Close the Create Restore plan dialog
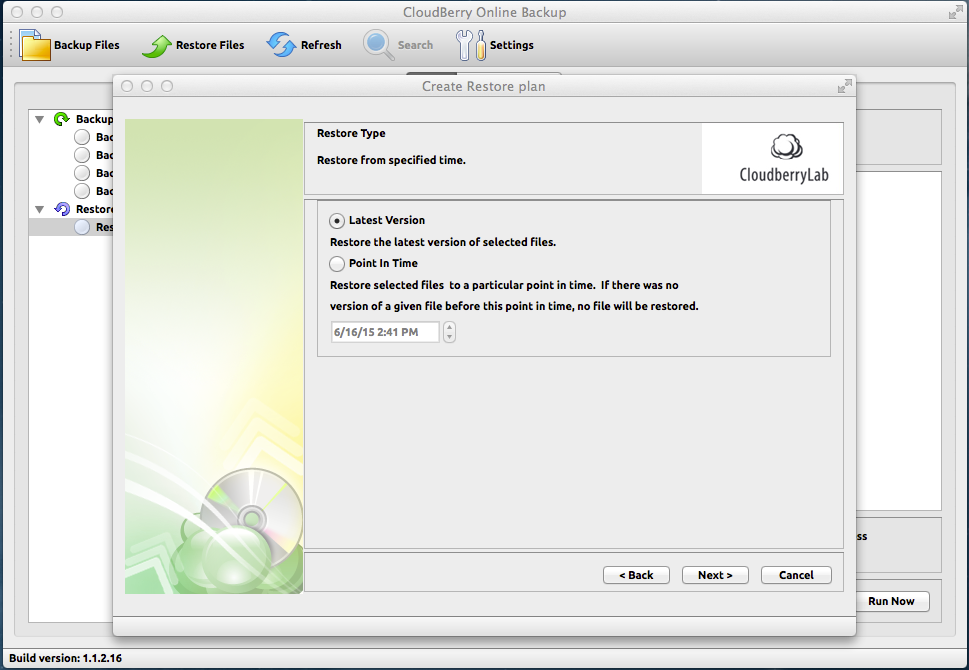Image resolution: width=969 pixels, height=670 pixels. pyautogui.click(x=127, y=86)
